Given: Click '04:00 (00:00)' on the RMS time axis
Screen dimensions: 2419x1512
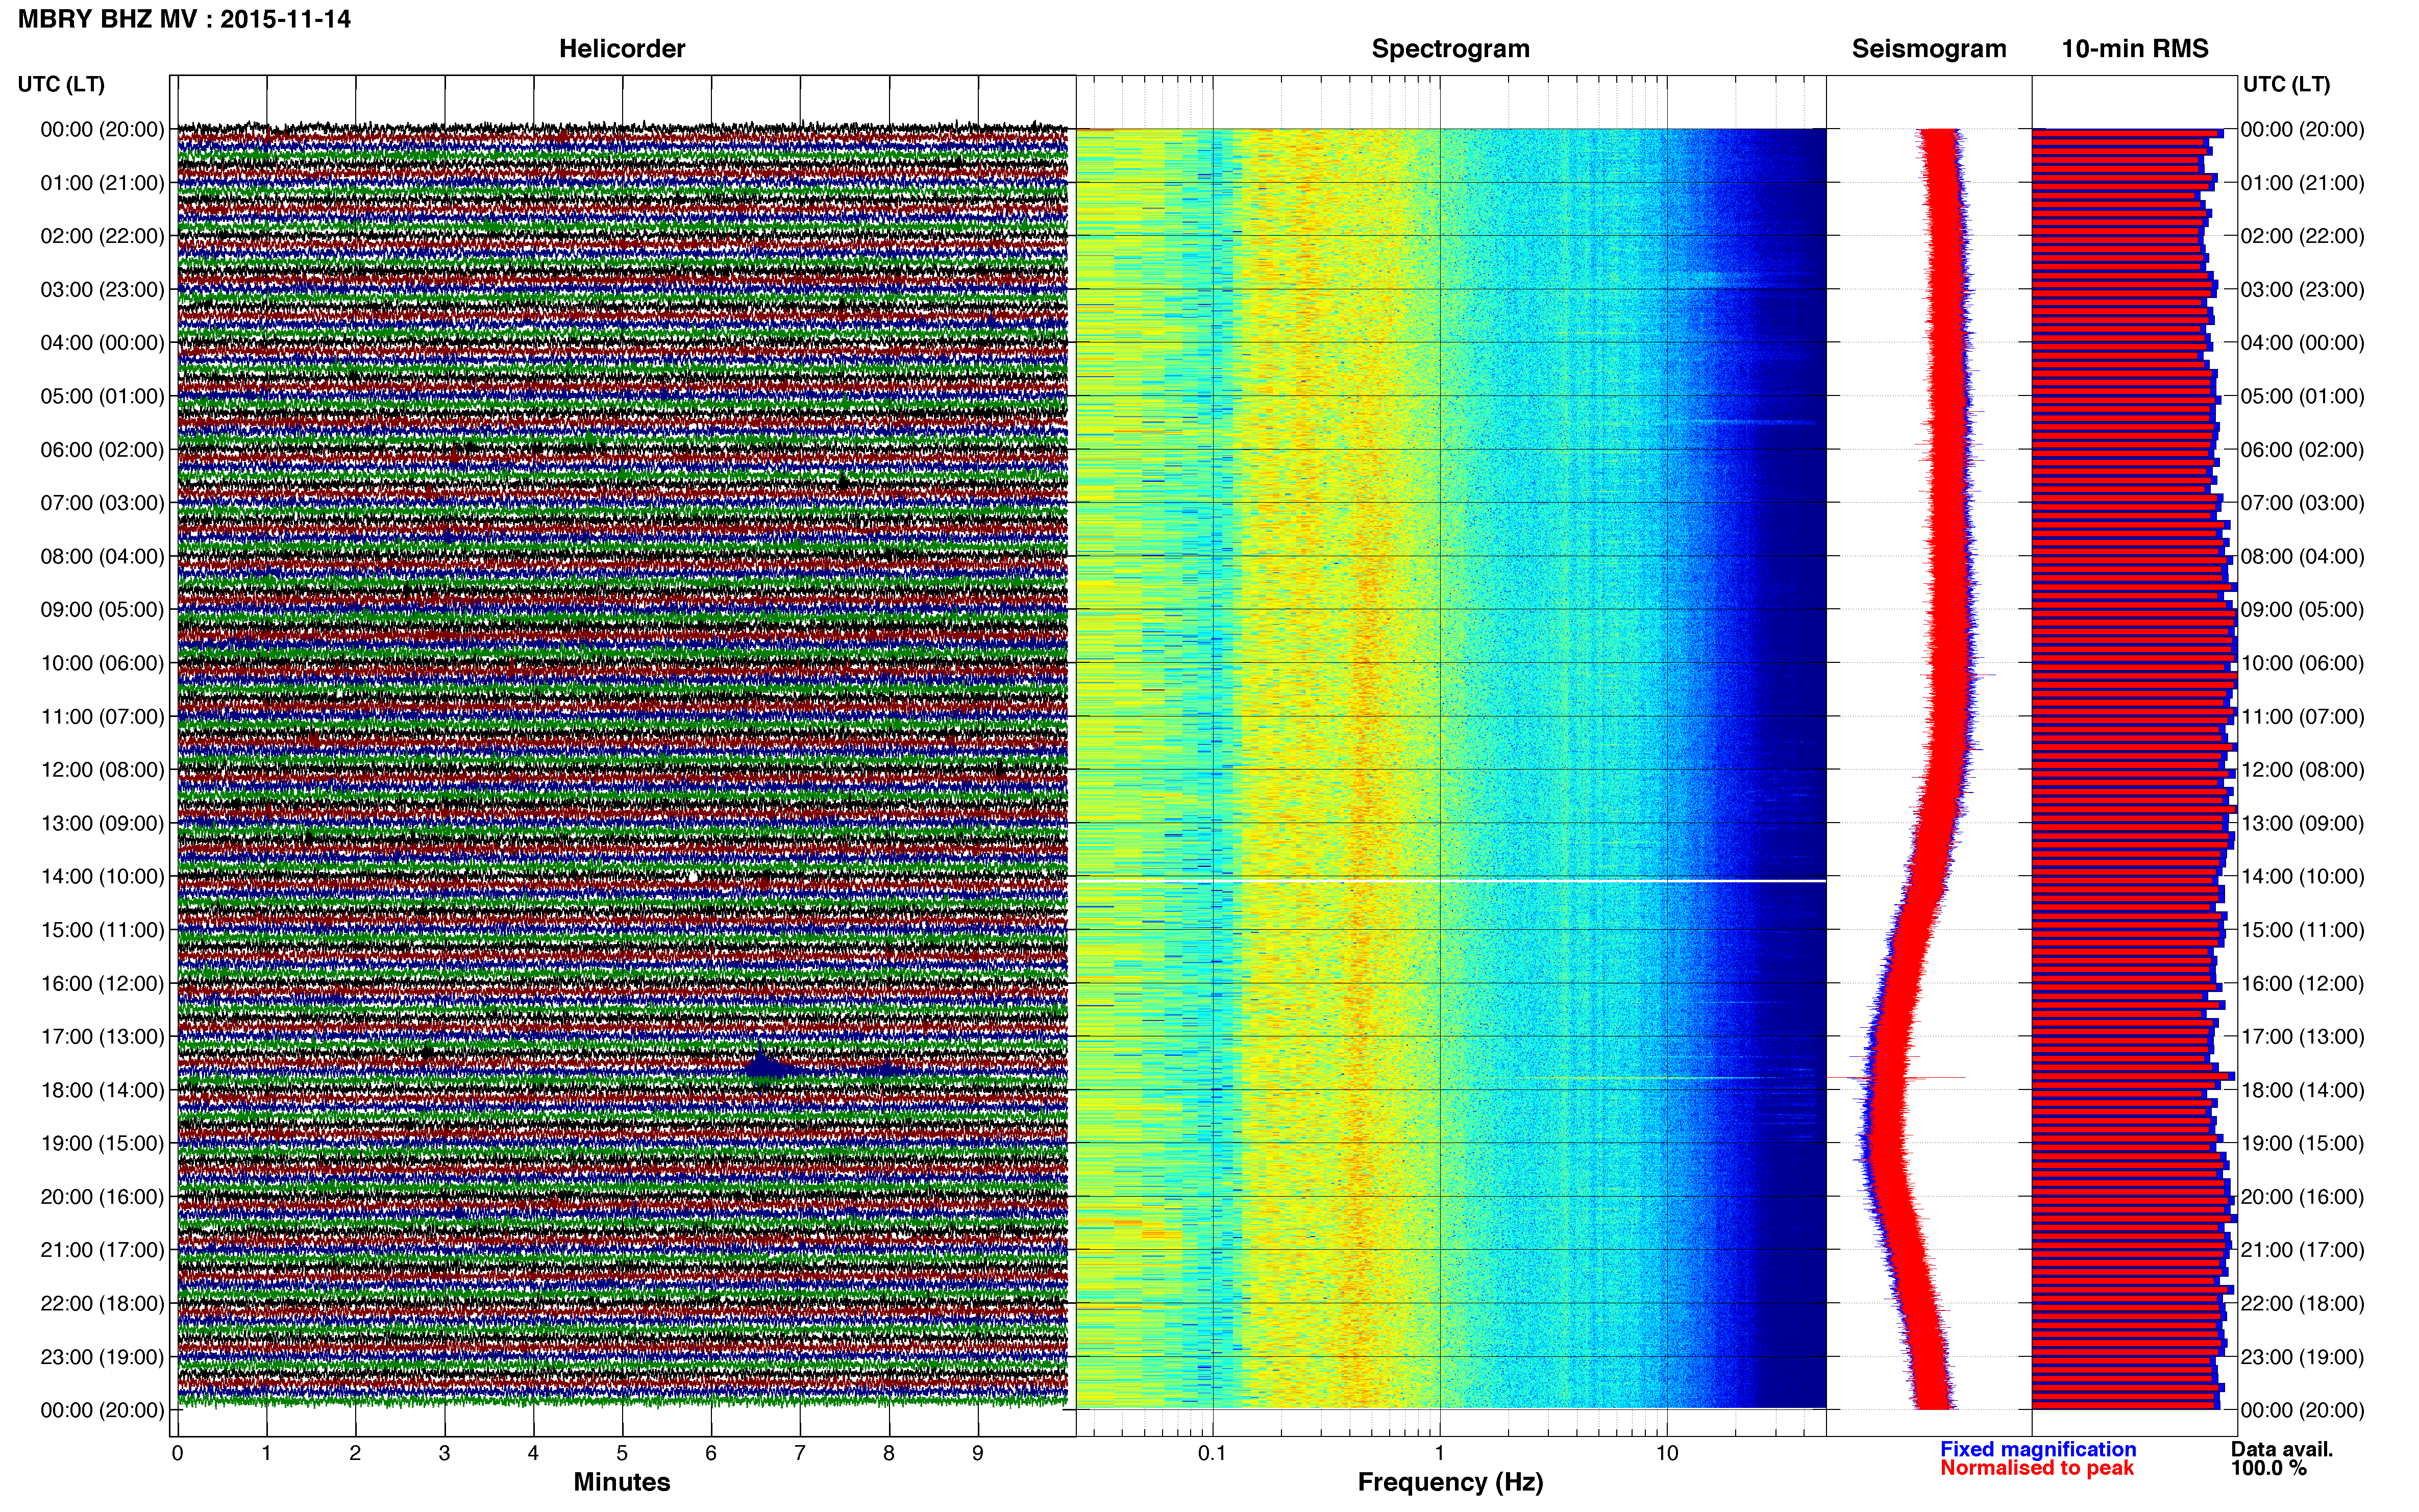Looking at the screenshot, I should coord(2303,343).
